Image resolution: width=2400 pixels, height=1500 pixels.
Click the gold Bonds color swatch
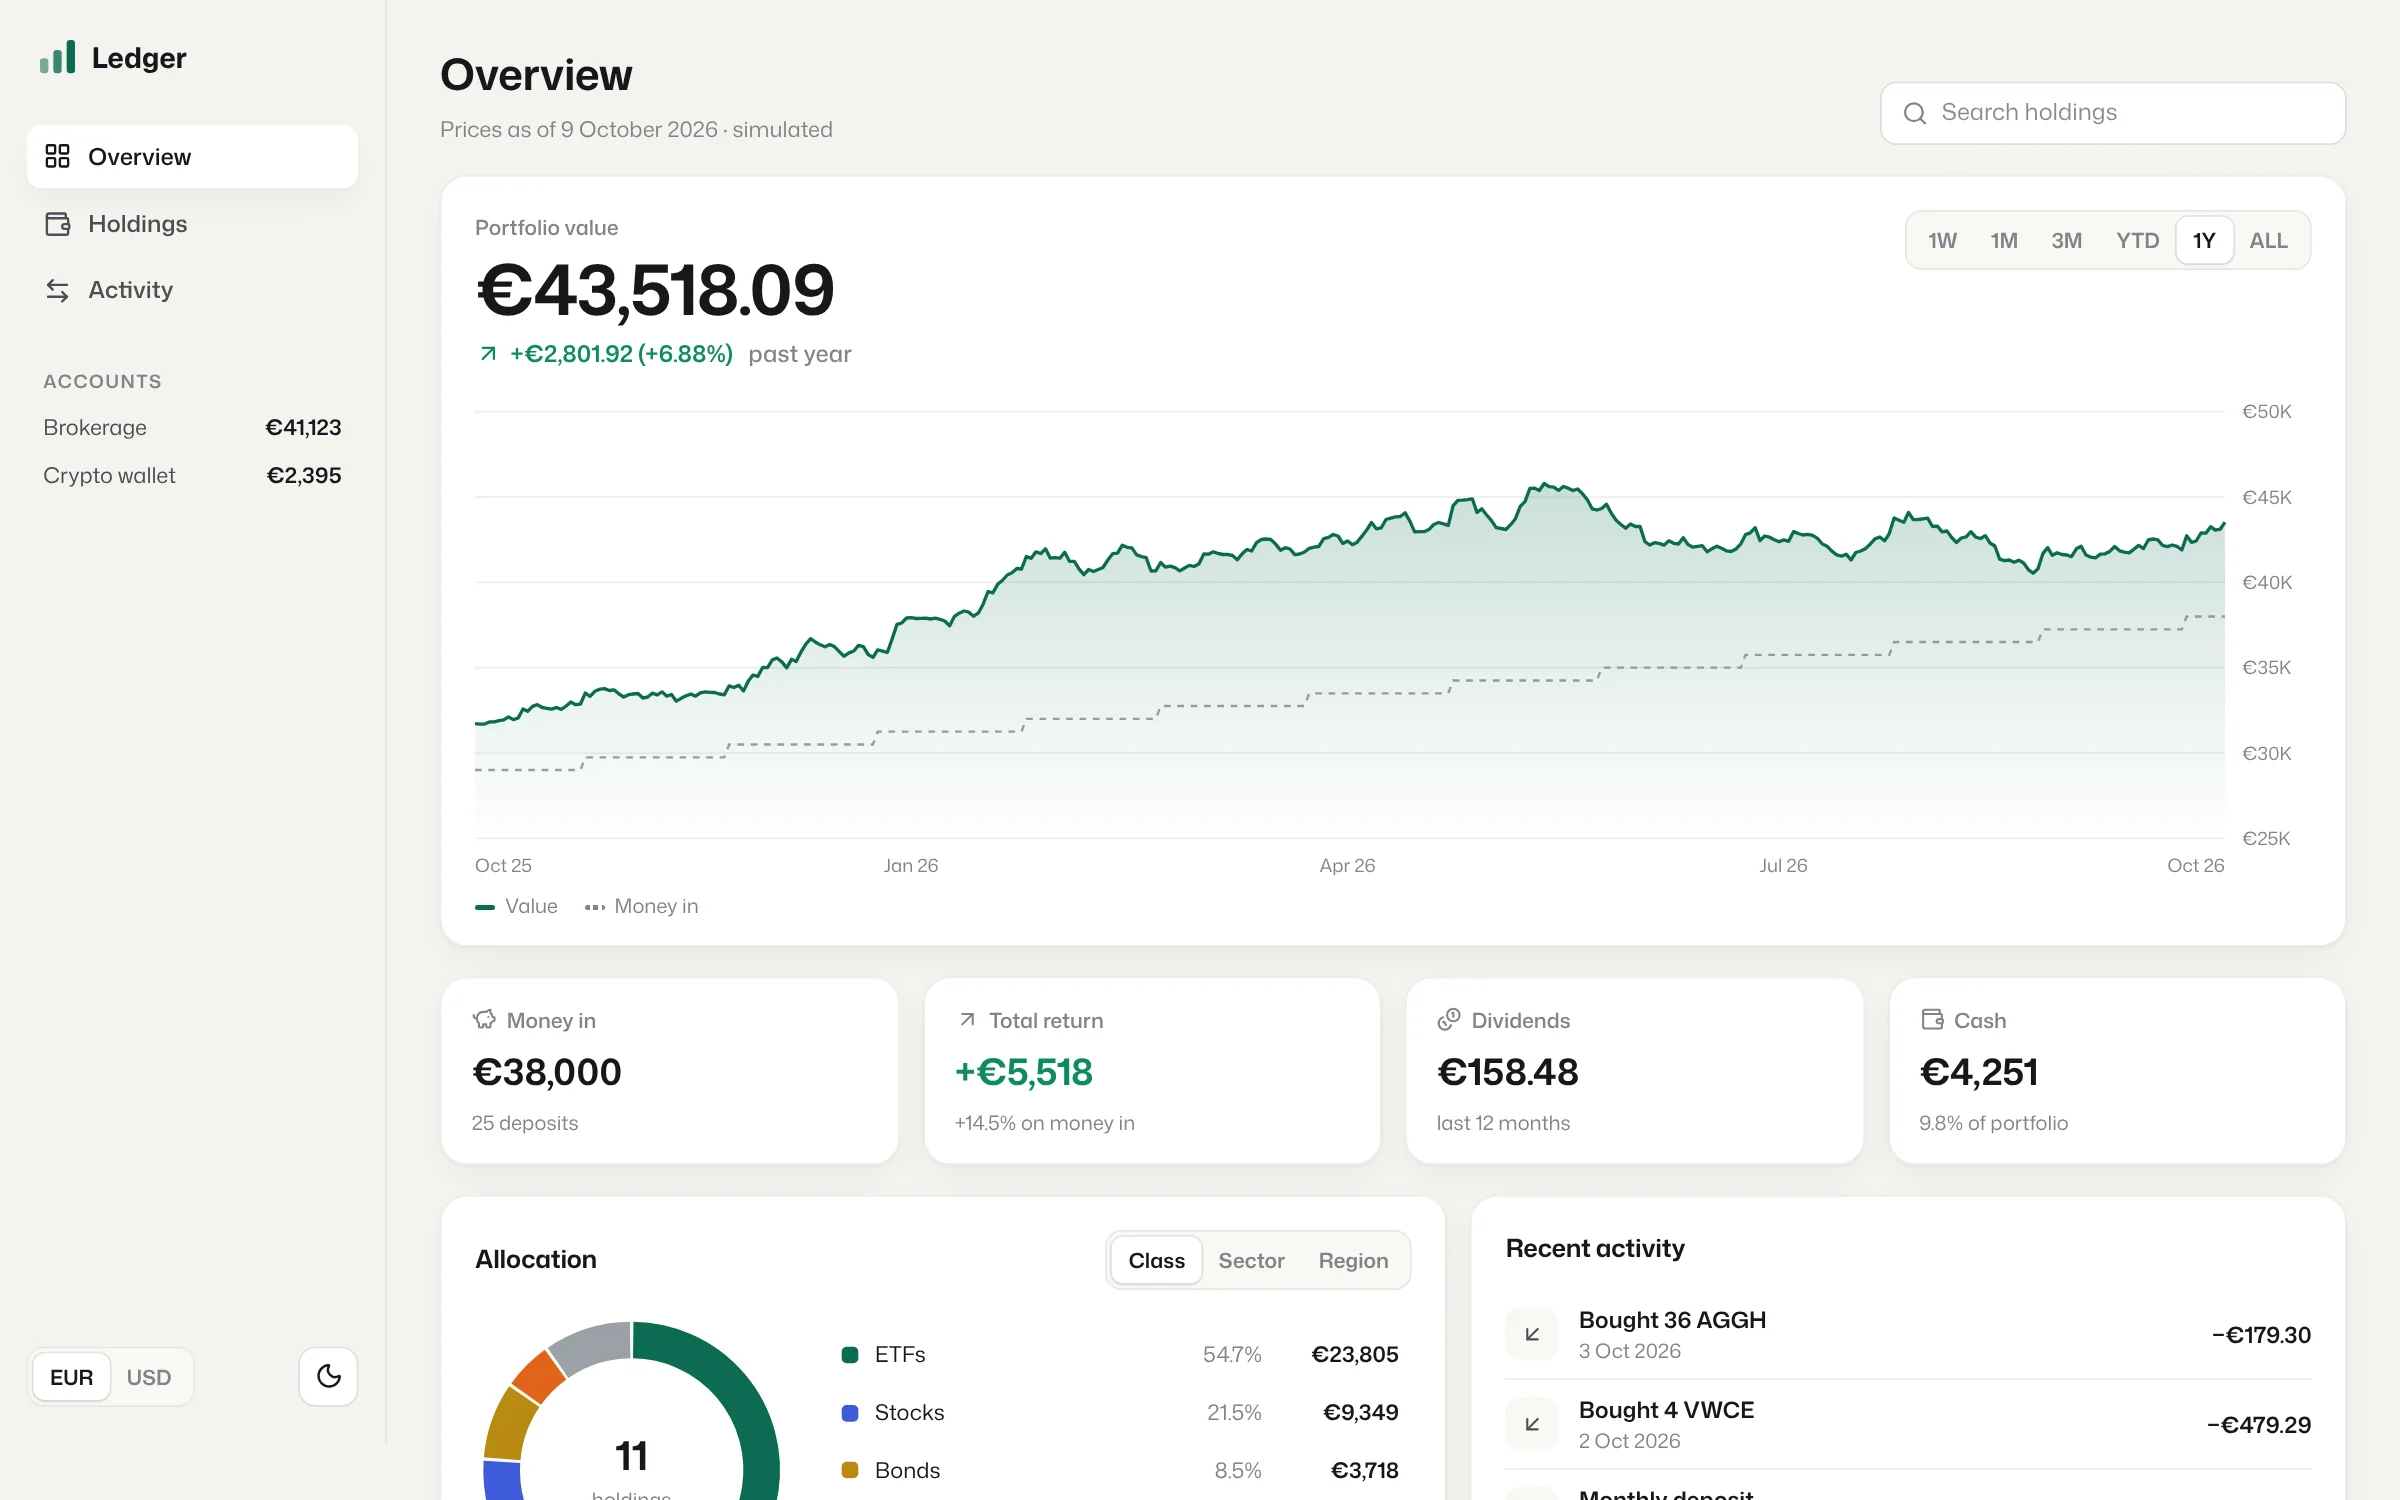point(850,1470)
